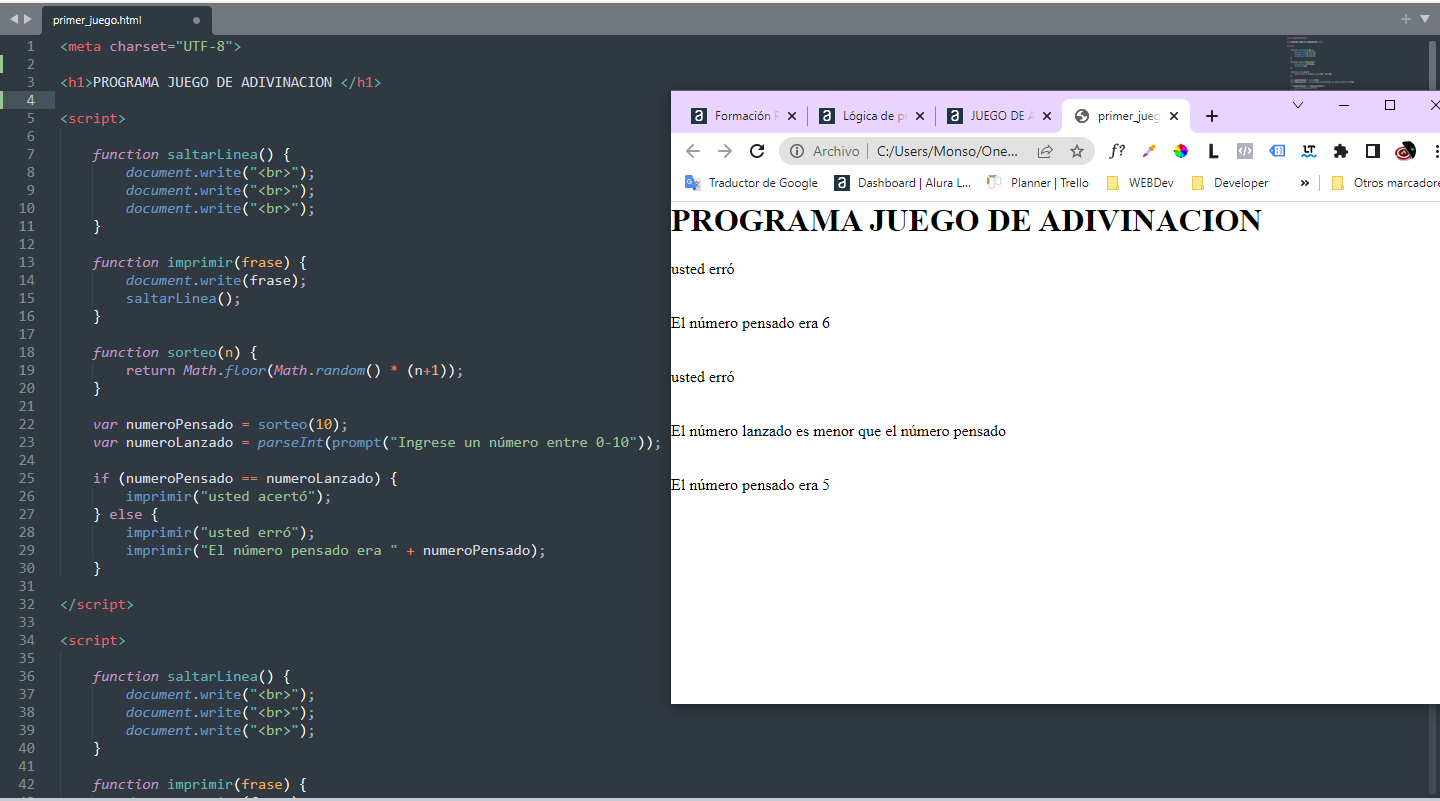Open the color picker eyedropper extension
1440x801 pixels.
tap(1149, 151)
